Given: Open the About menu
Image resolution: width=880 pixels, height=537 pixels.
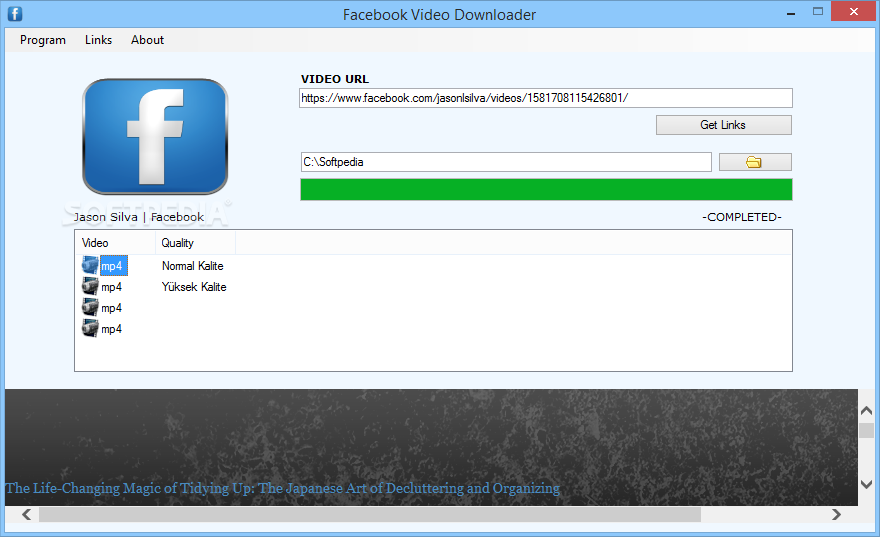Looking at the screenshot, I should tap(148, 40).
